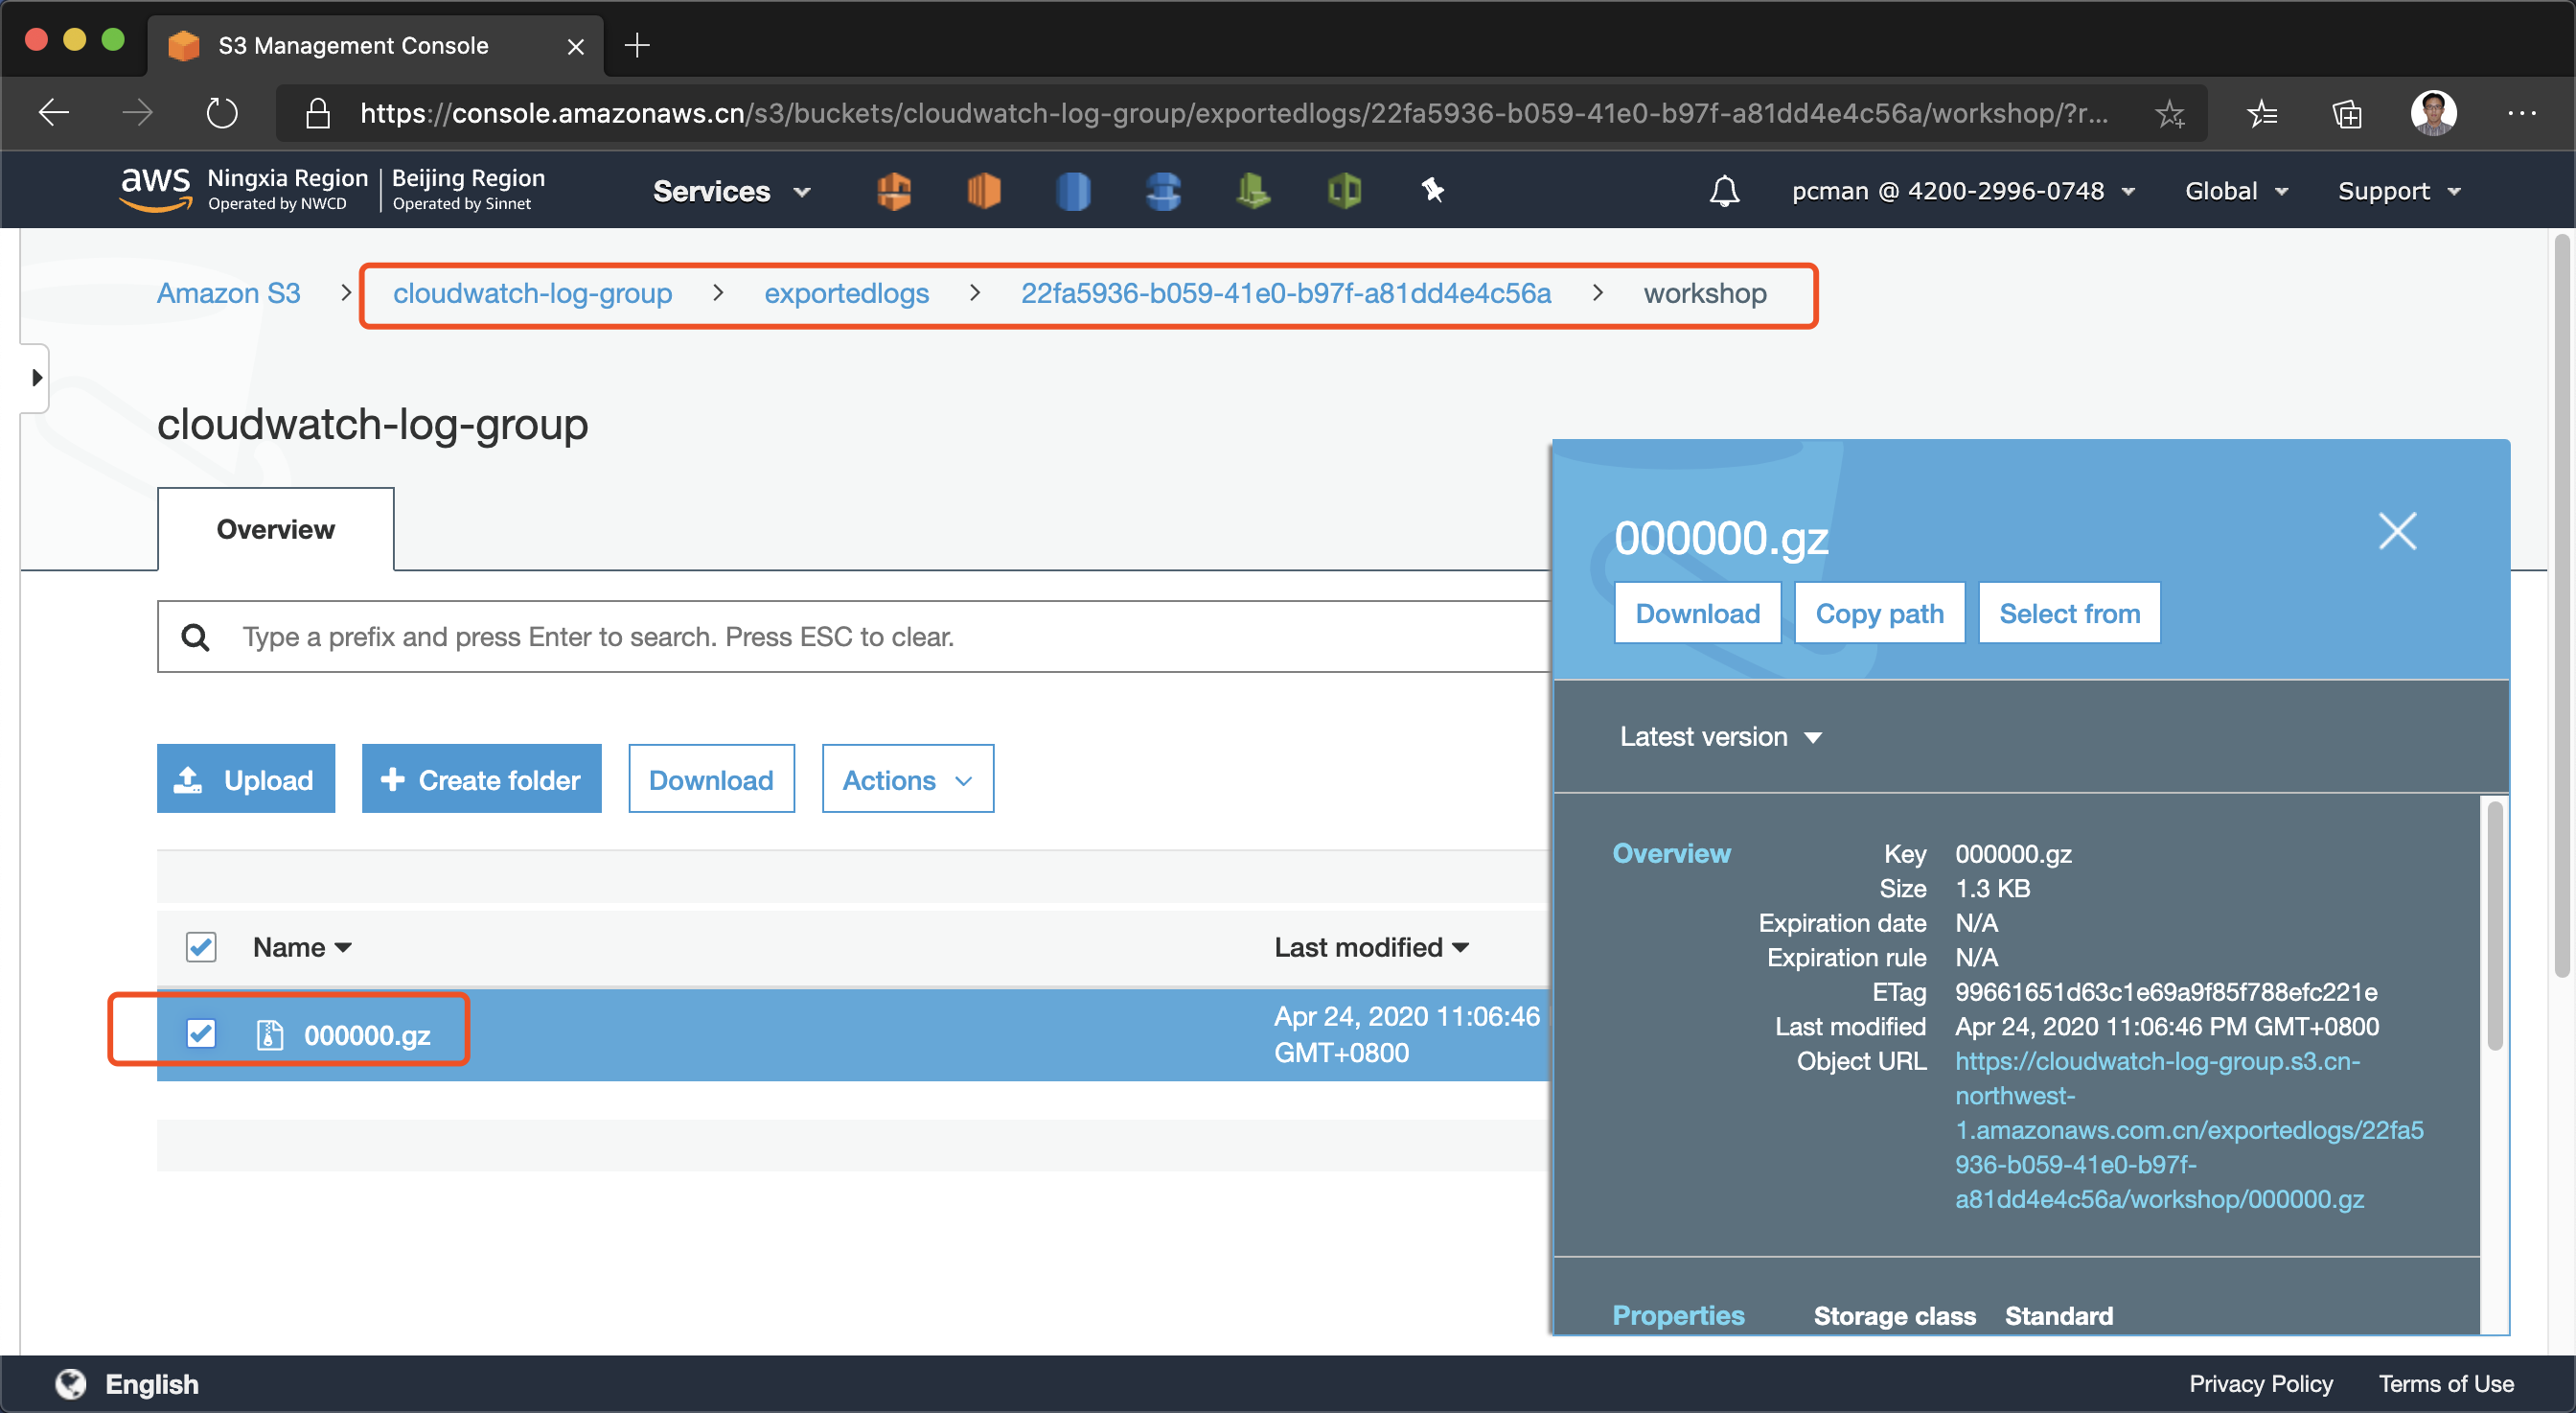Viewport: 2576px width, 1413px height.
Task: Reload the page with browser refresh icon
Action: pos(222,113)
